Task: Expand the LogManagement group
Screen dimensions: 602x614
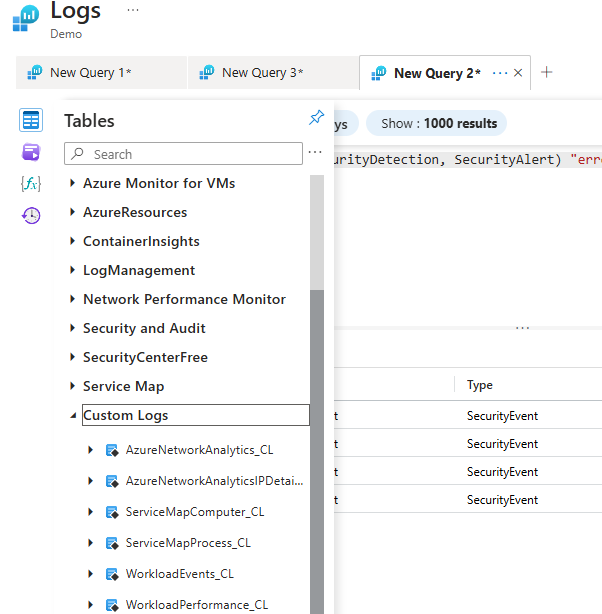Action: [x=72, y=270]
